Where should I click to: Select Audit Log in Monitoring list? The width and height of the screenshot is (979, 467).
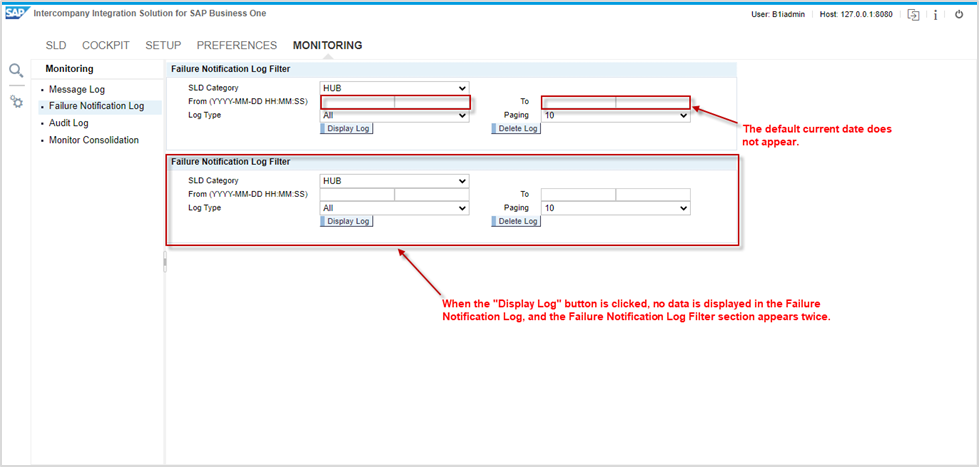(x=68, y=123)
